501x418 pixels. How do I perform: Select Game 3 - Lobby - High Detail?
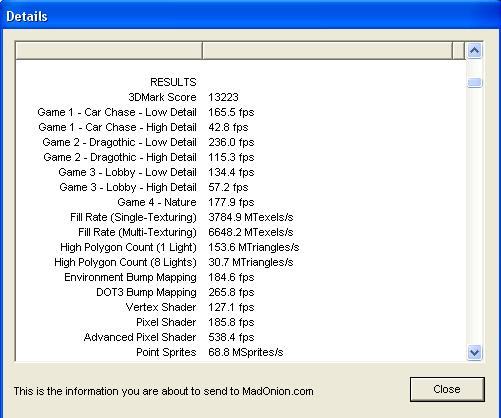(x=128, y=187)
